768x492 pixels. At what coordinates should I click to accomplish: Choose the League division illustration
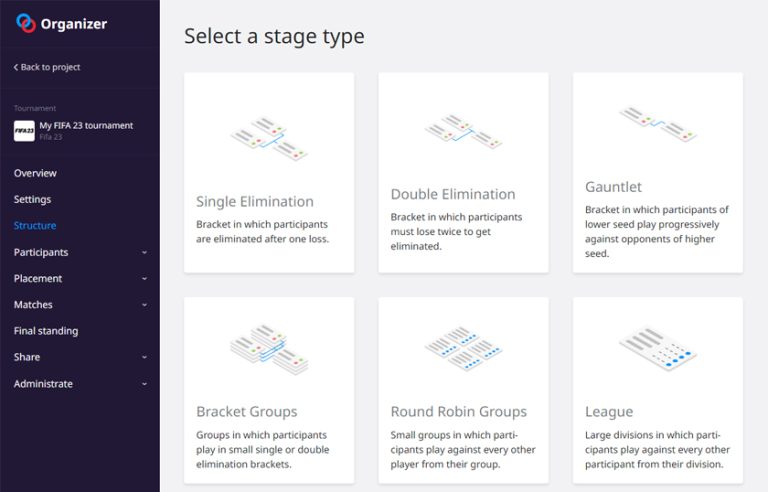657,348
